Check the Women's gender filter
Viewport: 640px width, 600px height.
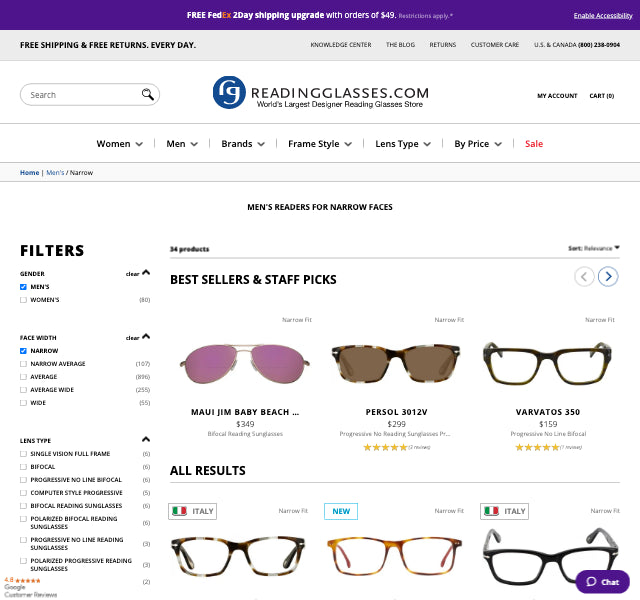[x=23, y=300]
